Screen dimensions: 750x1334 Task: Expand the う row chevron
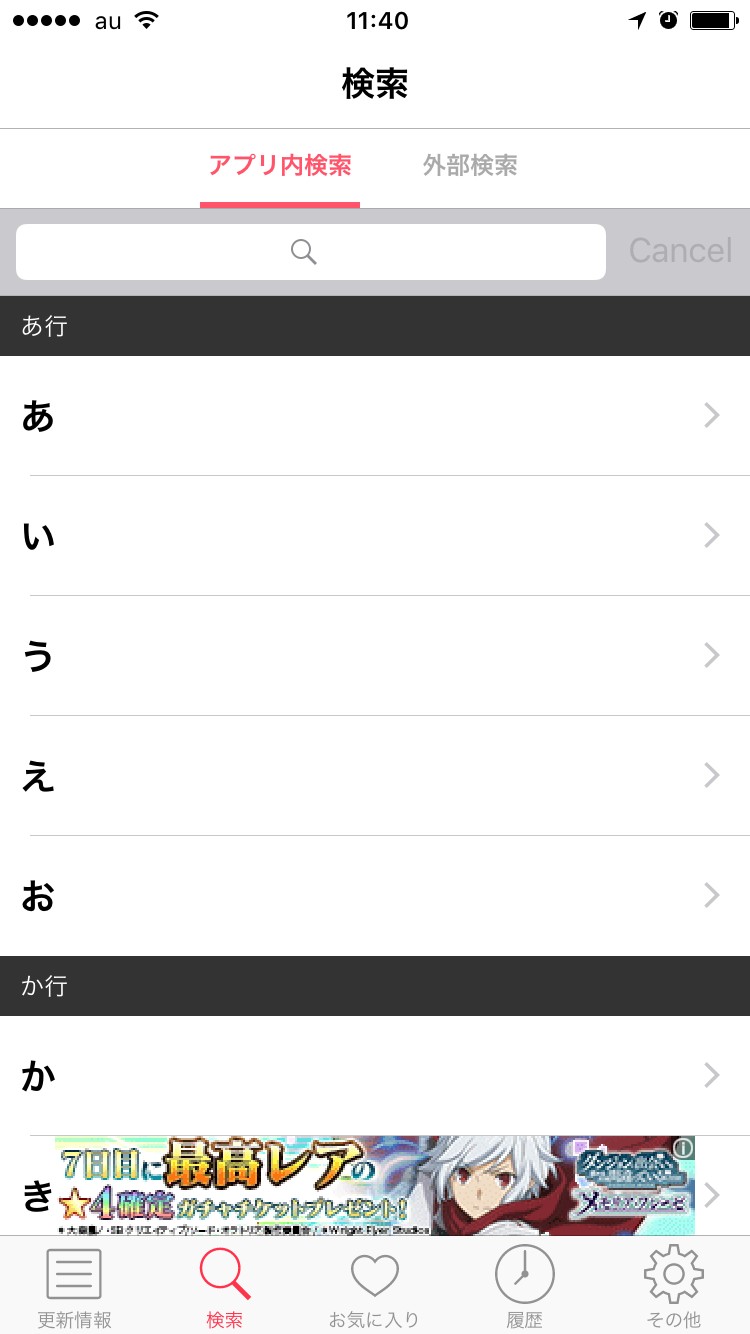pos(712,655)
